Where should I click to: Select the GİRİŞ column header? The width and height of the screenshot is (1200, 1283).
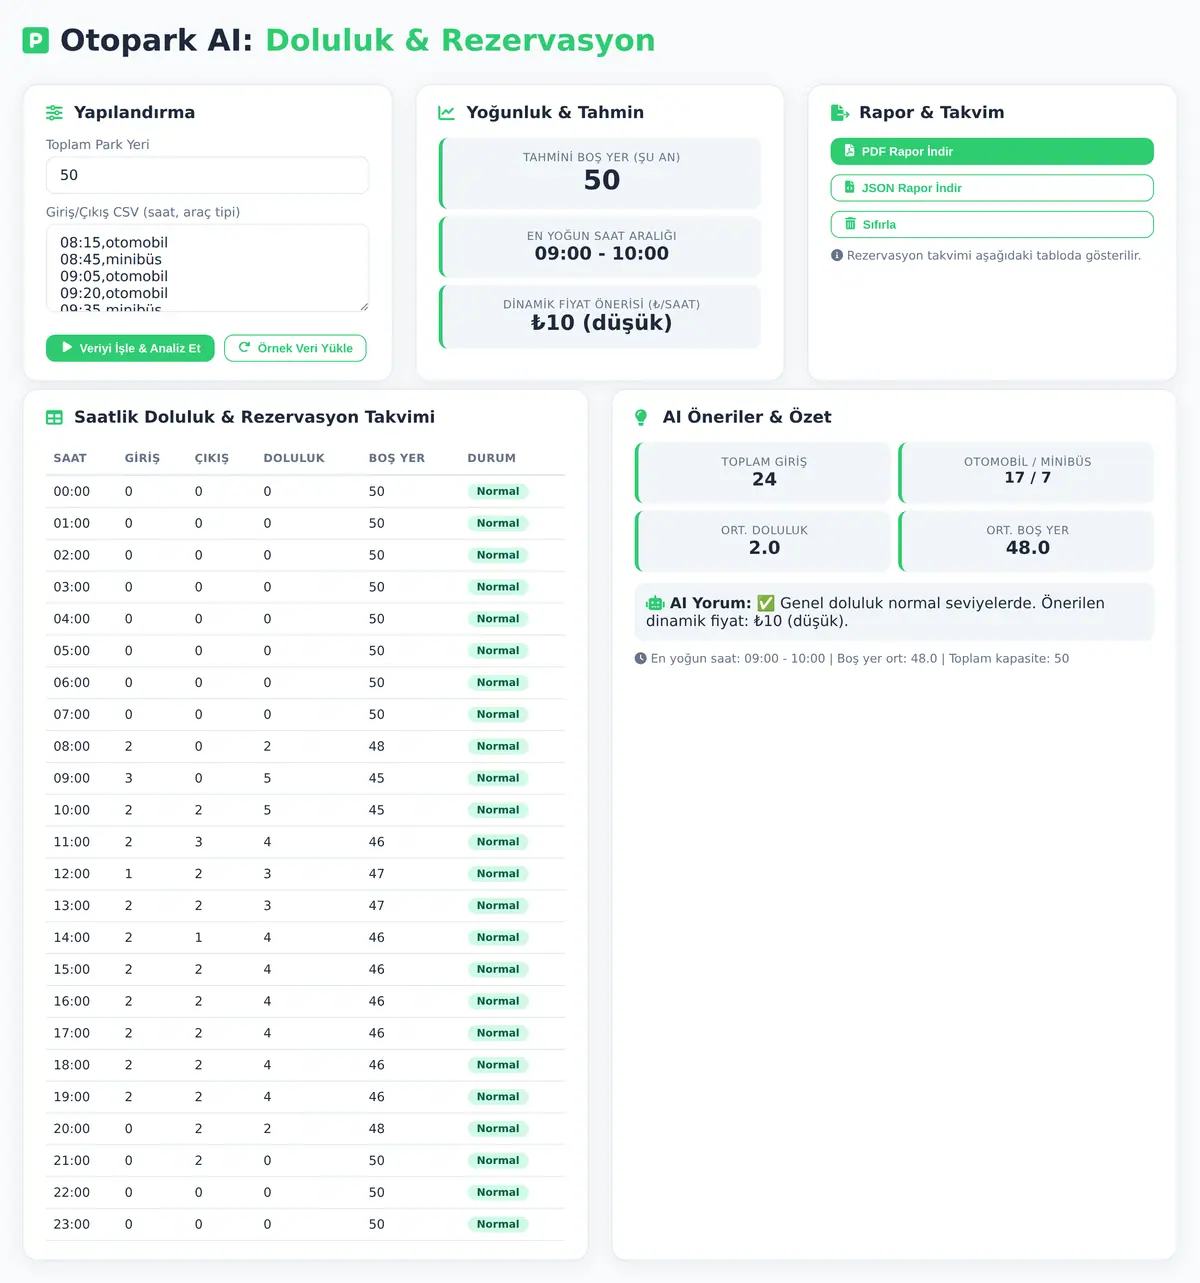142,458
